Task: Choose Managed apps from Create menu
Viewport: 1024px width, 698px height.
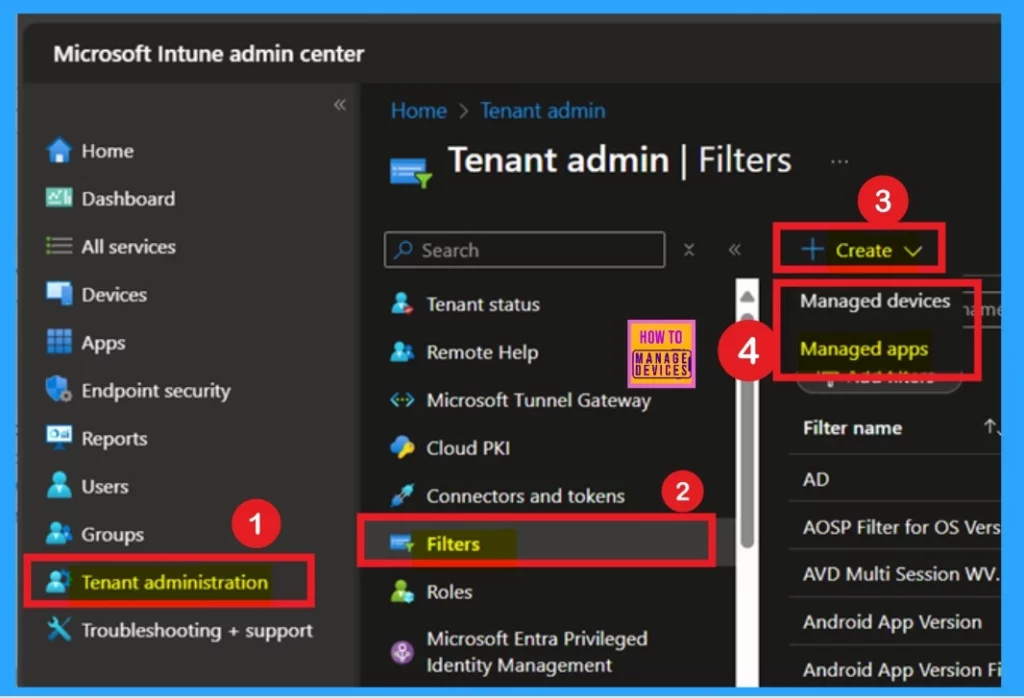Action: pyautogui.click(x=863, y=349)
